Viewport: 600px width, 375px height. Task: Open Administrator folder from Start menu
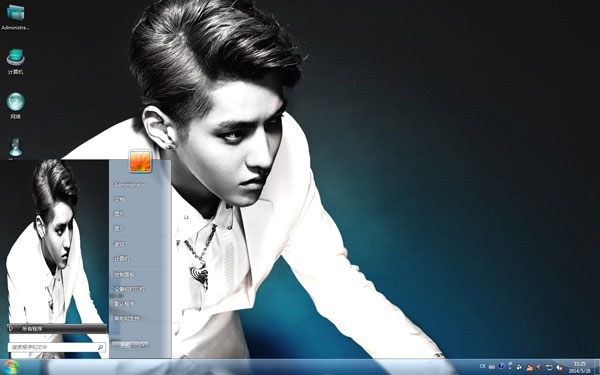tap(129, 184)
